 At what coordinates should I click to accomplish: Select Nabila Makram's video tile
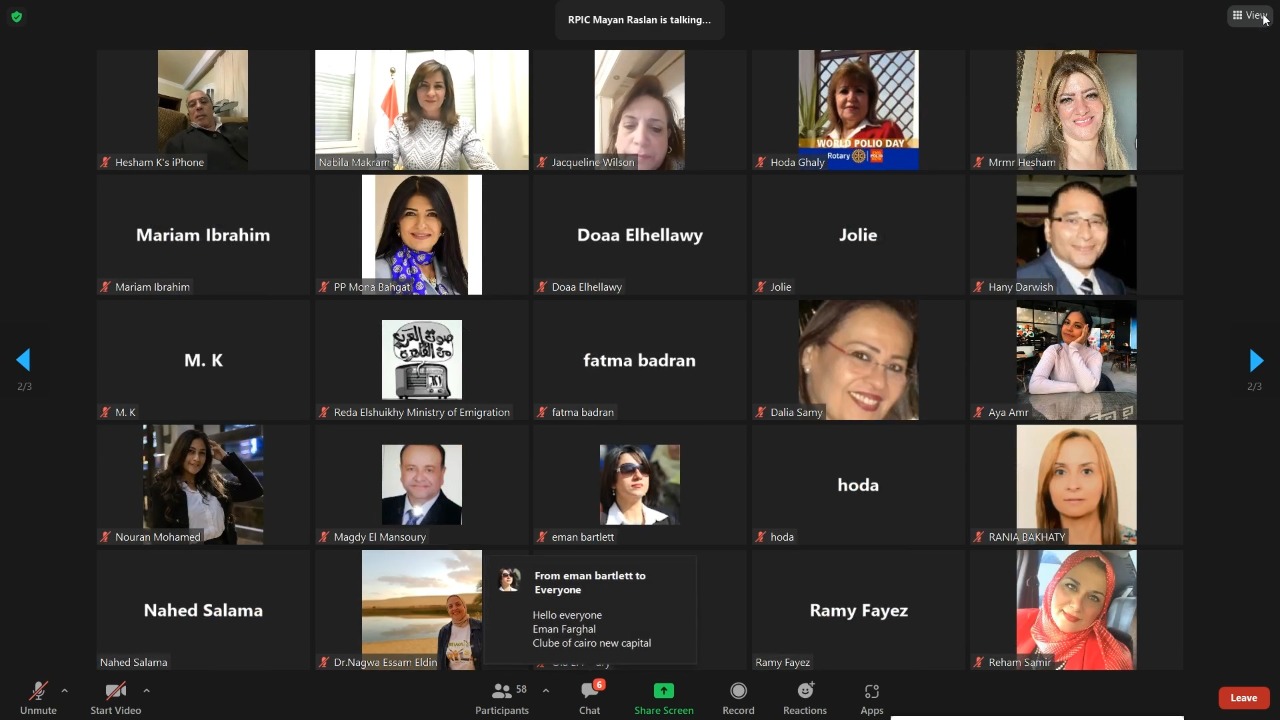pyautogui.click(x=421, y=110)
